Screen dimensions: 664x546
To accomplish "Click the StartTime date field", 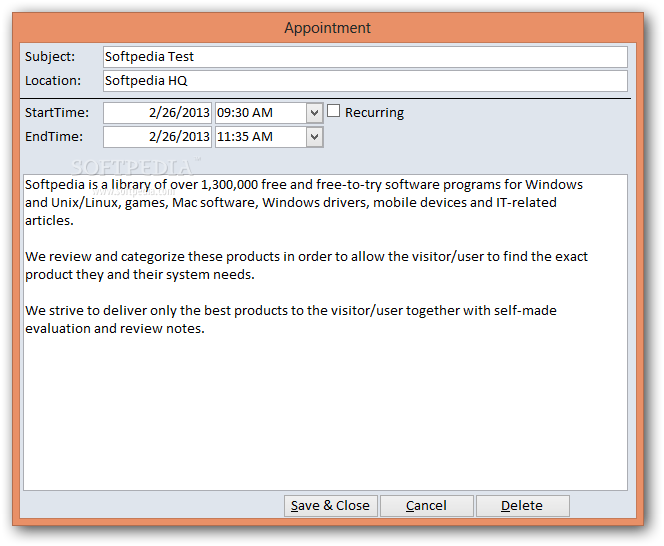I will [x=157, y=113].
